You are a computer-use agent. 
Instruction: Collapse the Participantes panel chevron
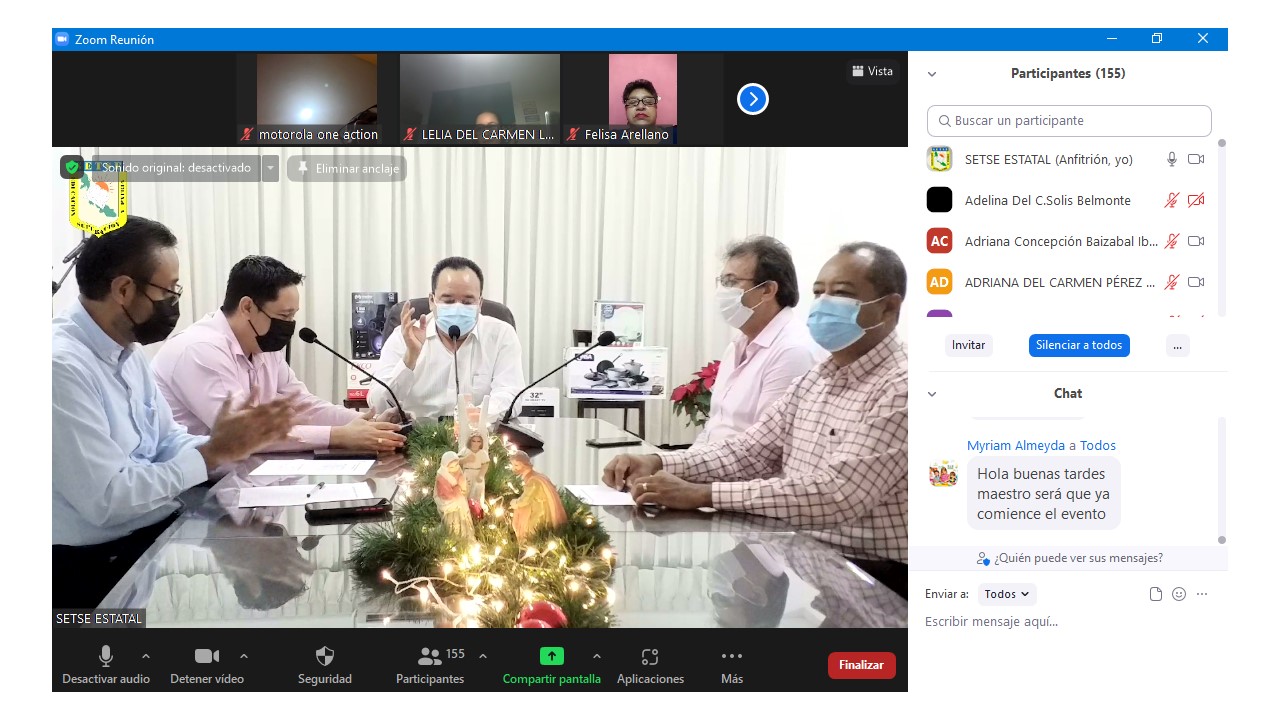932,74
